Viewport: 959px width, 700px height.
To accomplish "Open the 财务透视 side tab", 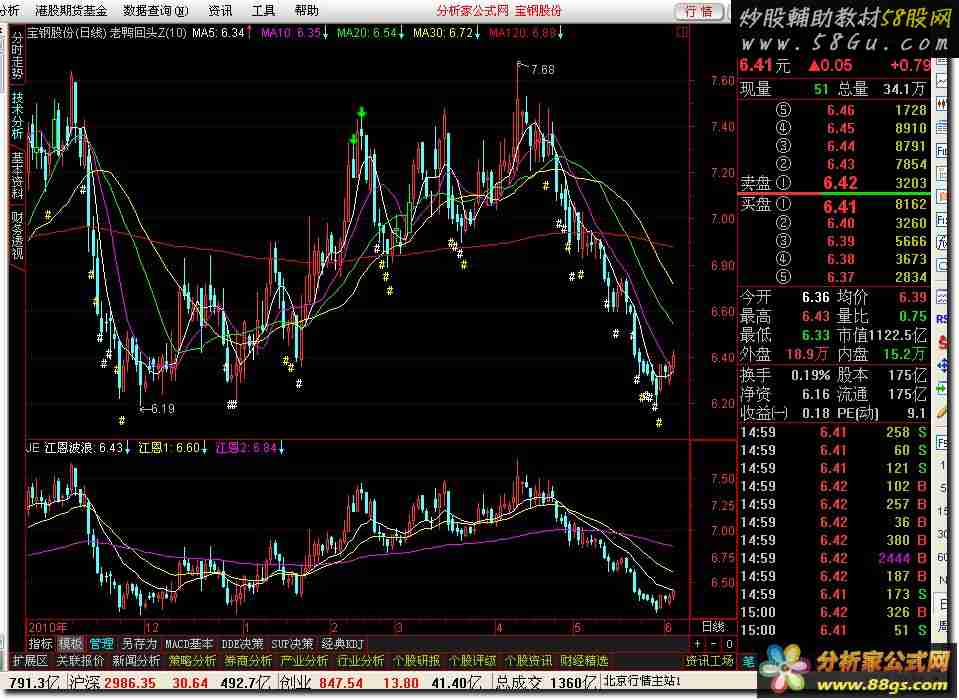I will coord(17,235).
